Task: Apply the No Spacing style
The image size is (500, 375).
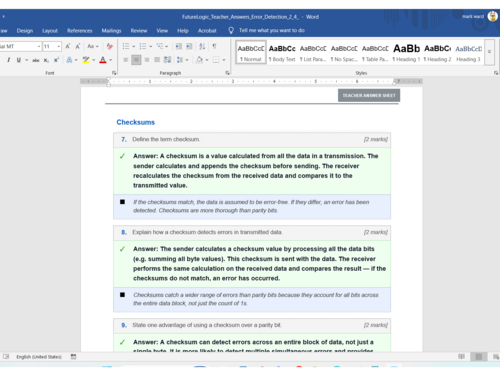Action: 344,52
